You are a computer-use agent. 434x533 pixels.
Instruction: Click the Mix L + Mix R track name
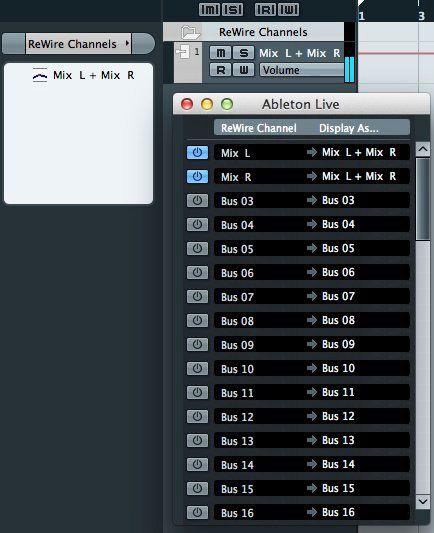(300, 53)
